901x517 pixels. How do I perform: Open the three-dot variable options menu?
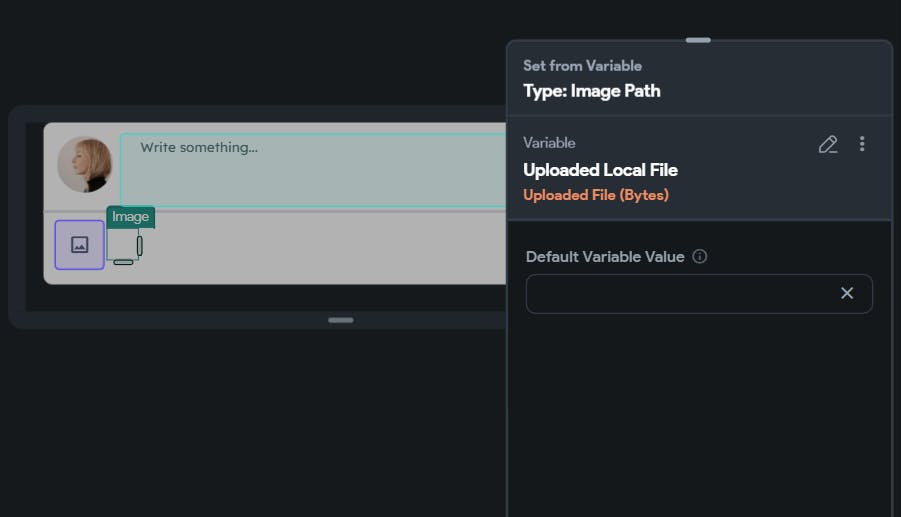coord(862,145)
